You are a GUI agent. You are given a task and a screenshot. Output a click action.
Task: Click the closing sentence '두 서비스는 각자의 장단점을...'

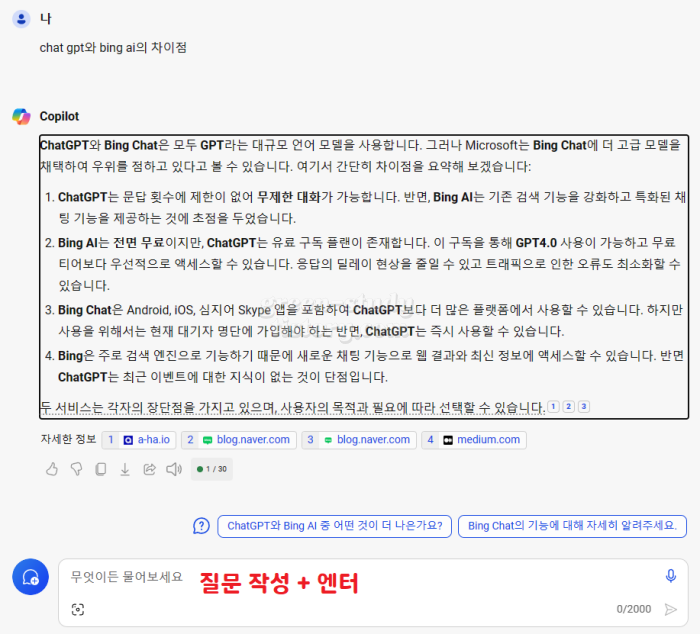[x=292, y=407]
